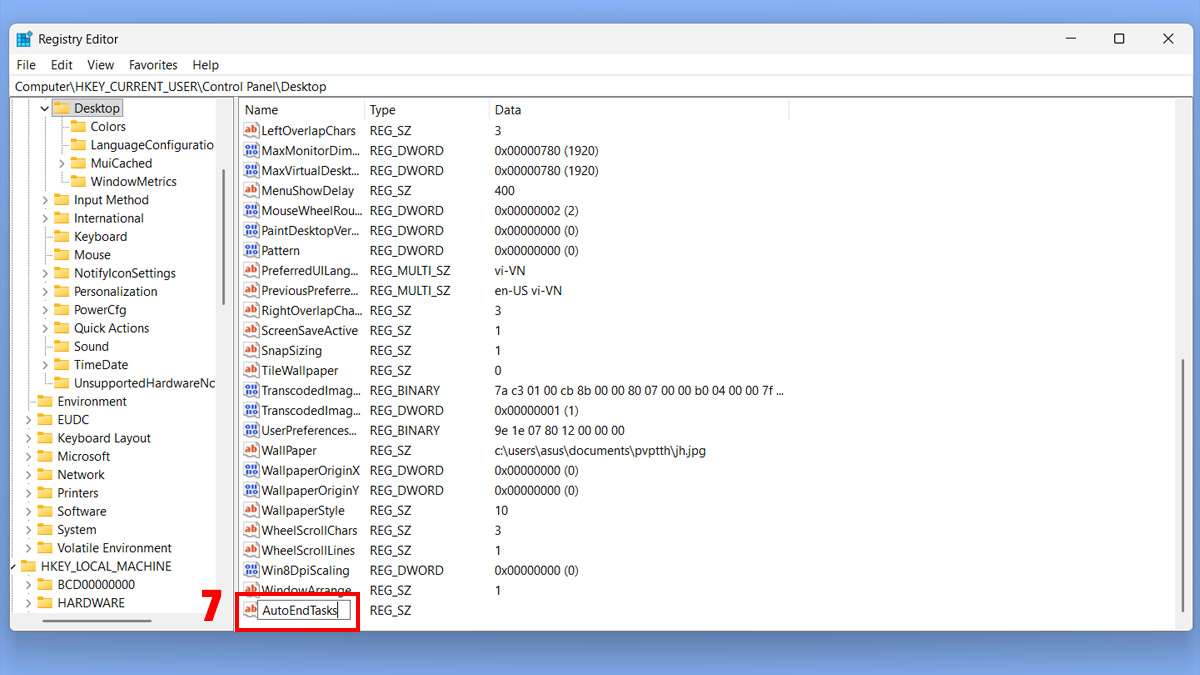This screenshot has width=1200, height=675.
Task: Expand the International key
Action: coord(45,218)
